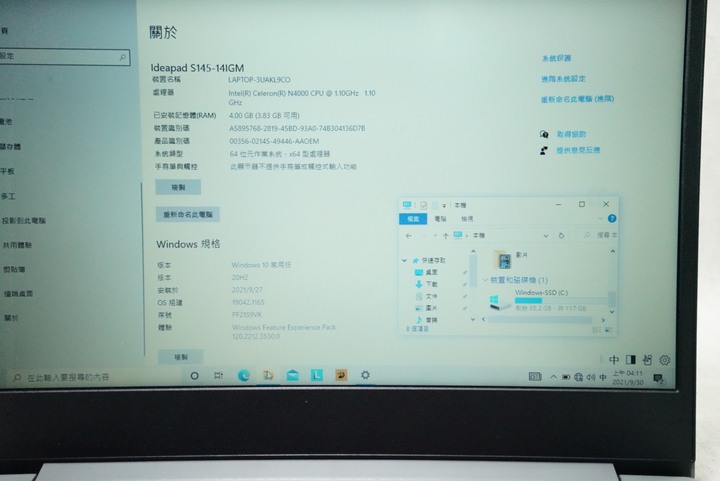720x481 pixels.
Task: Click 複製 button under device specs
Action: [178, 187]
